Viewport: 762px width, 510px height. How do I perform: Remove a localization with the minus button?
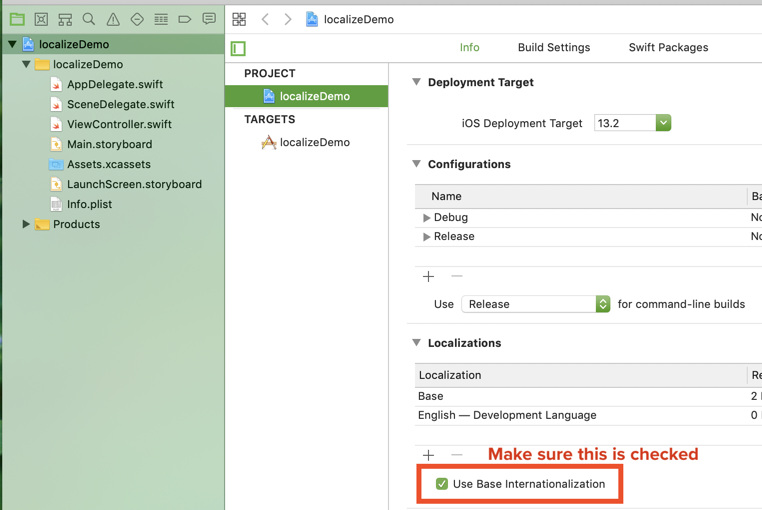click(x=457, y=455)
